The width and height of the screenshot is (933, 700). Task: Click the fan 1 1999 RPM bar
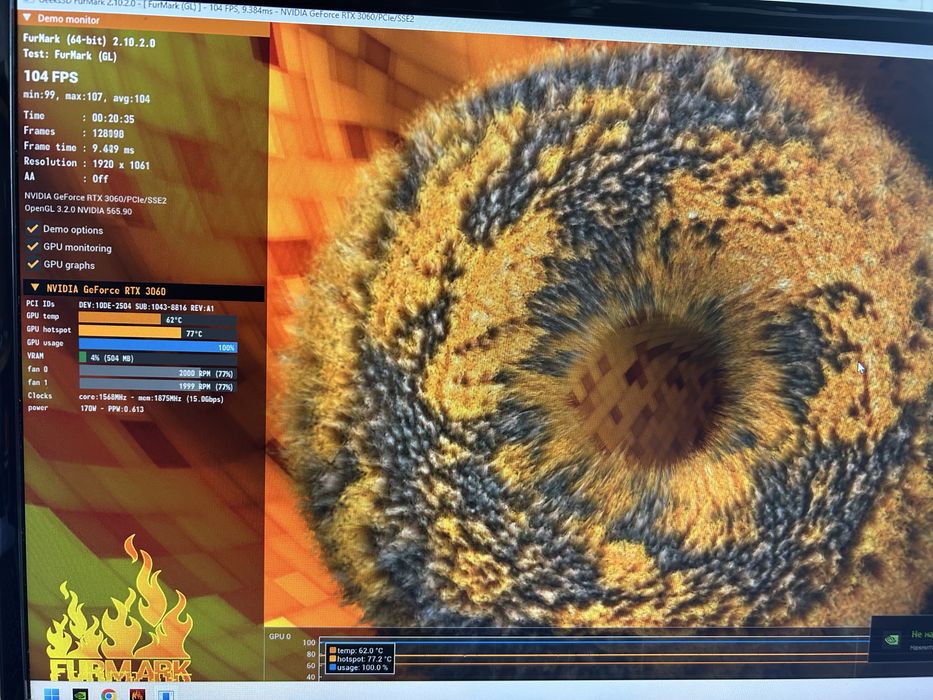158,386
